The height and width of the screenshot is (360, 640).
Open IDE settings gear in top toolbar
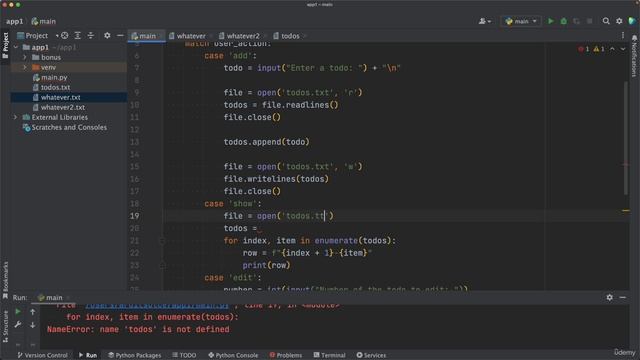(619, 21)
